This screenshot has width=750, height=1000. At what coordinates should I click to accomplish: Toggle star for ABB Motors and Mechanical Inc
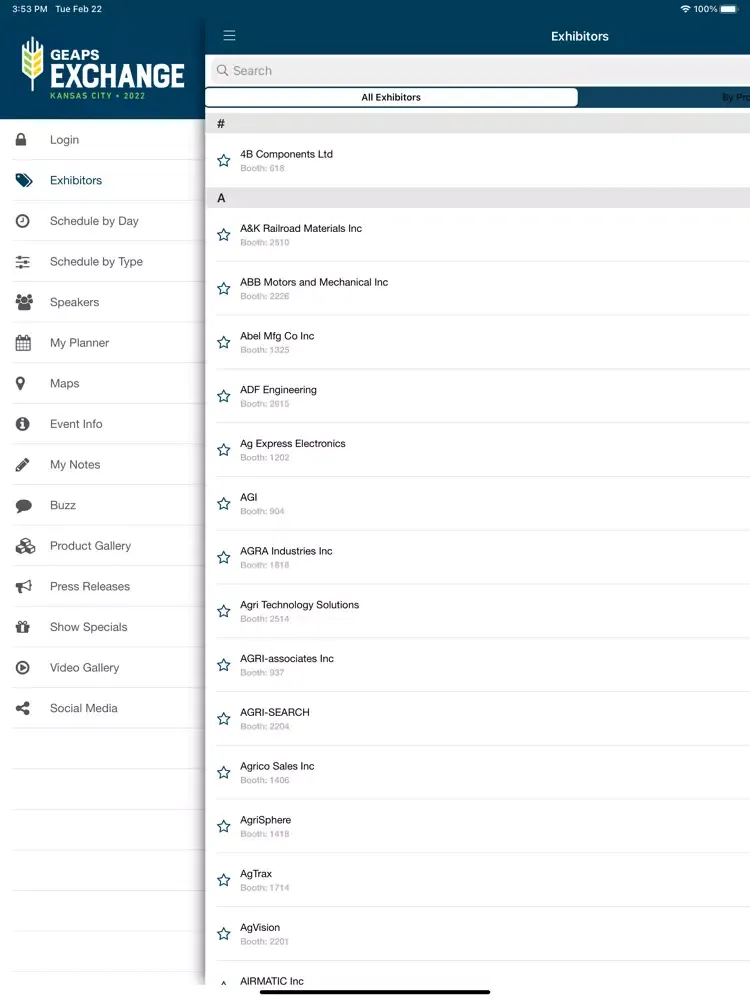pyautogui.click(x=223, y=288)
